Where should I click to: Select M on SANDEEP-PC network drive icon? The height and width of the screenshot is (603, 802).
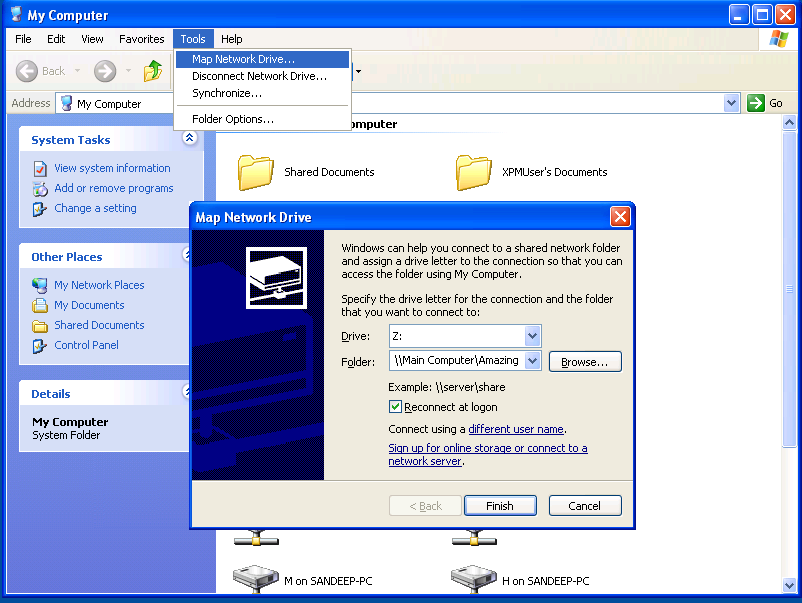pos(256,578)
